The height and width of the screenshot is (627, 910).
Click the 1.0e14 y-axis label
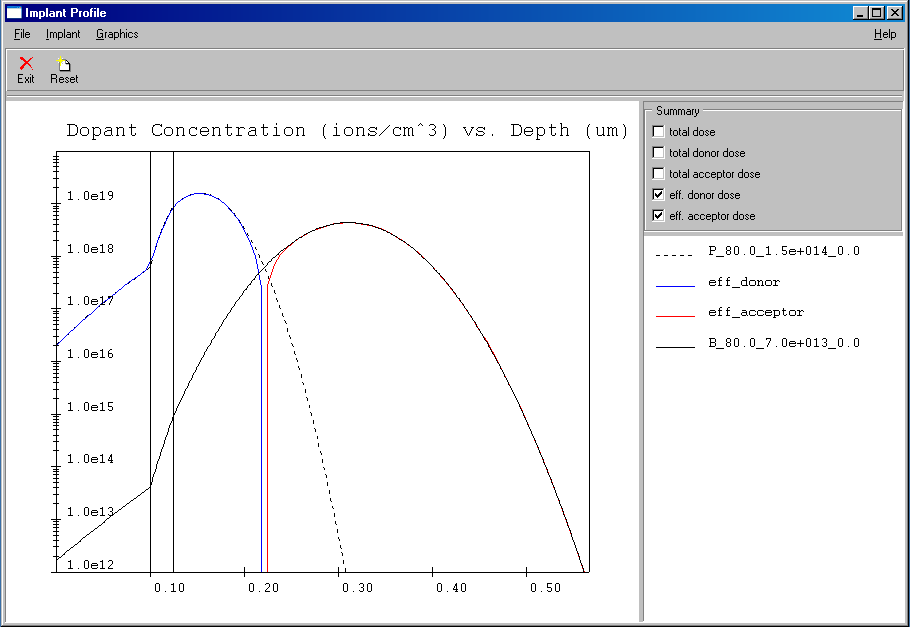[x=91, y=459]
